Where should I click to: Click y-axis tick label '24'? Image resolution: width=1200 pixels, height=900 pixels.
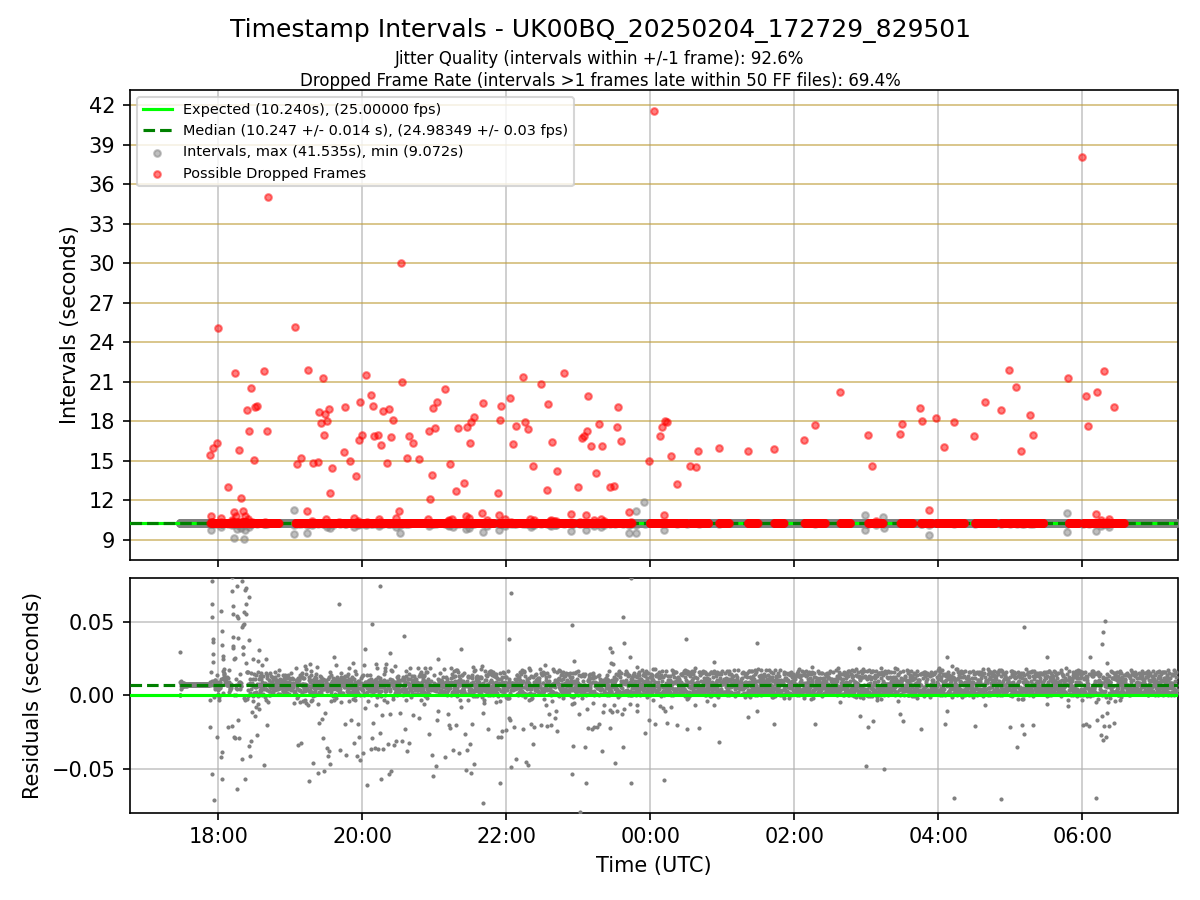tap(103, 342)
